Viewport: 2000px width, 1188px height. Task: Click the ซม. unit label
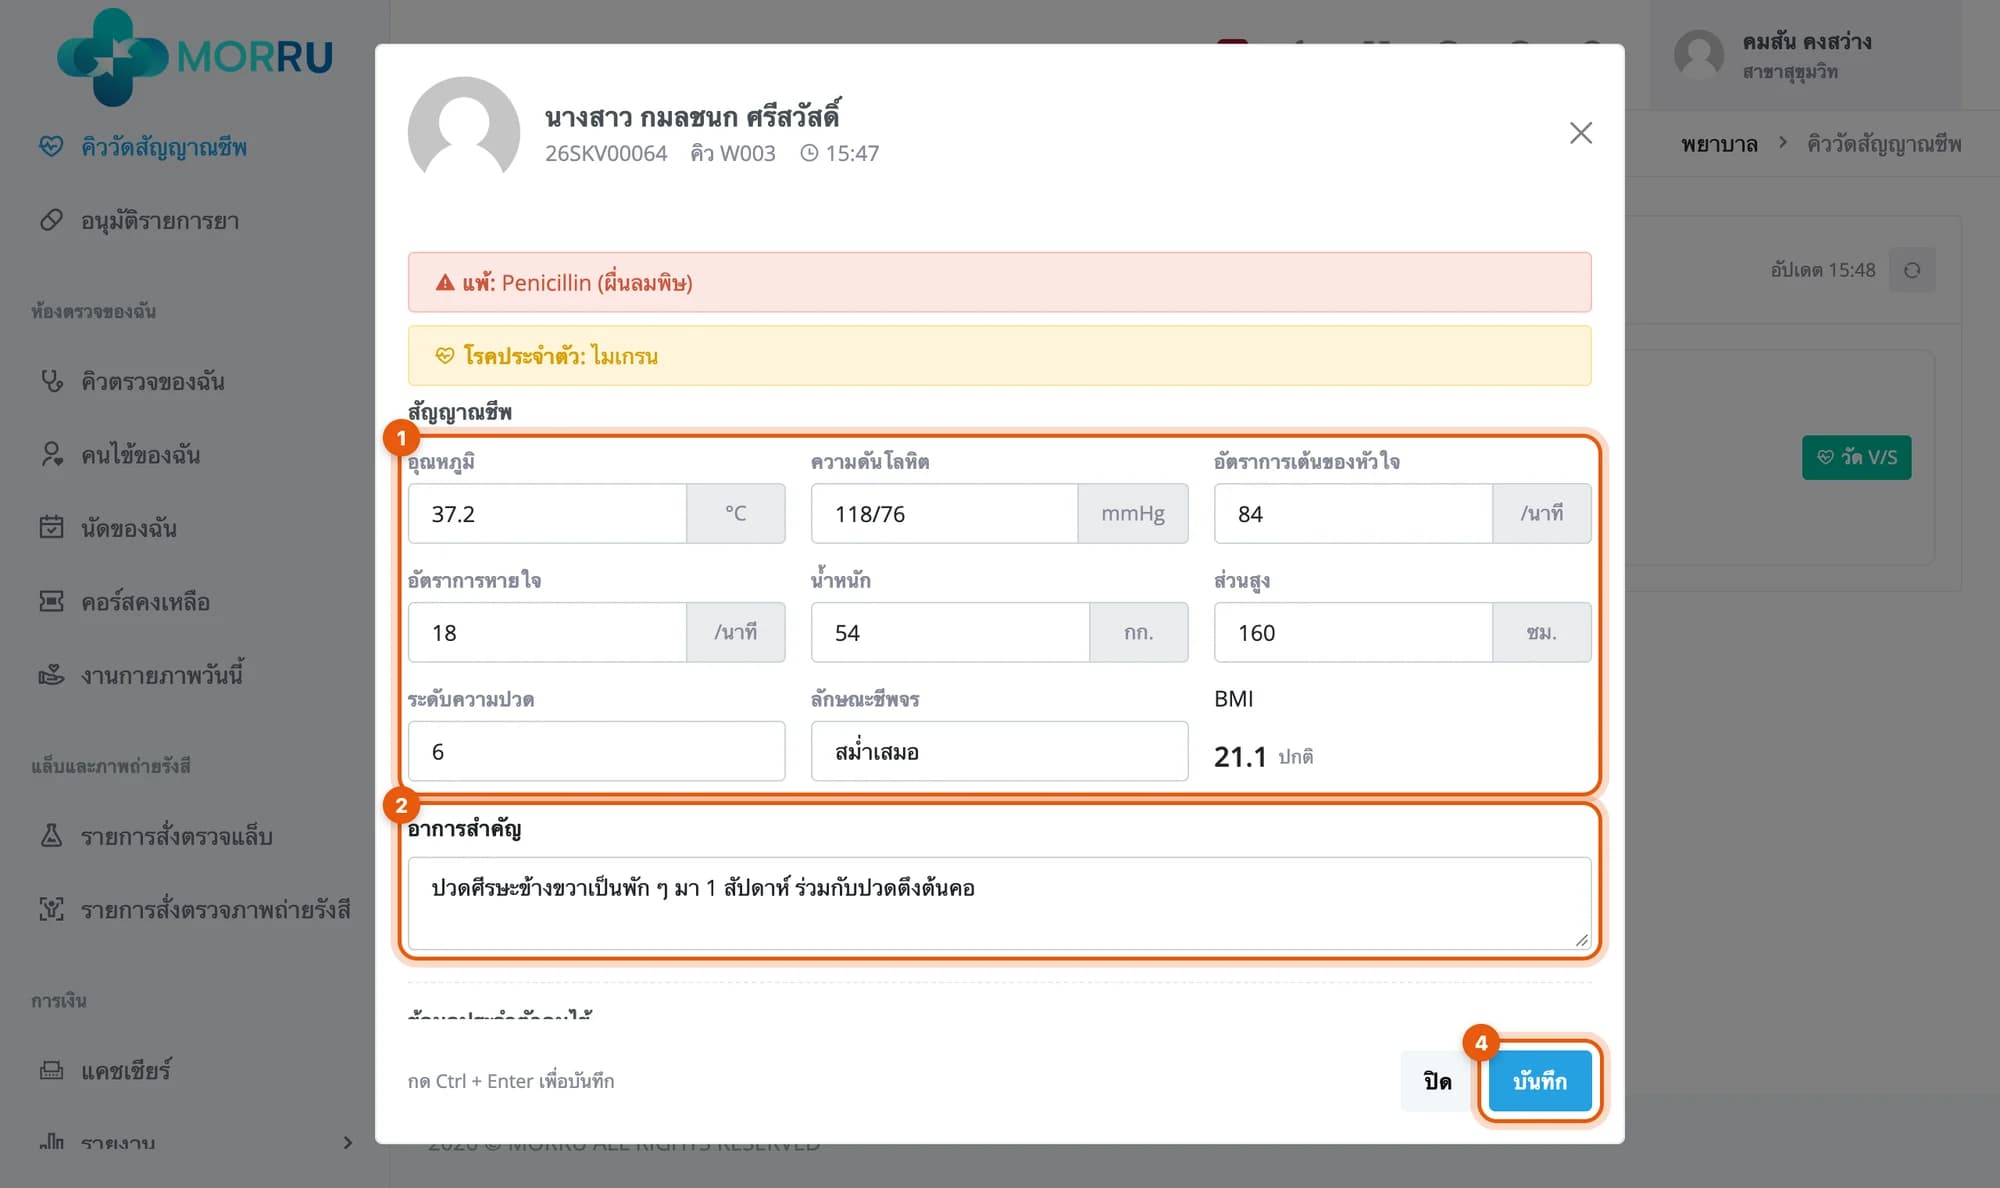(x=1542, y=632)
